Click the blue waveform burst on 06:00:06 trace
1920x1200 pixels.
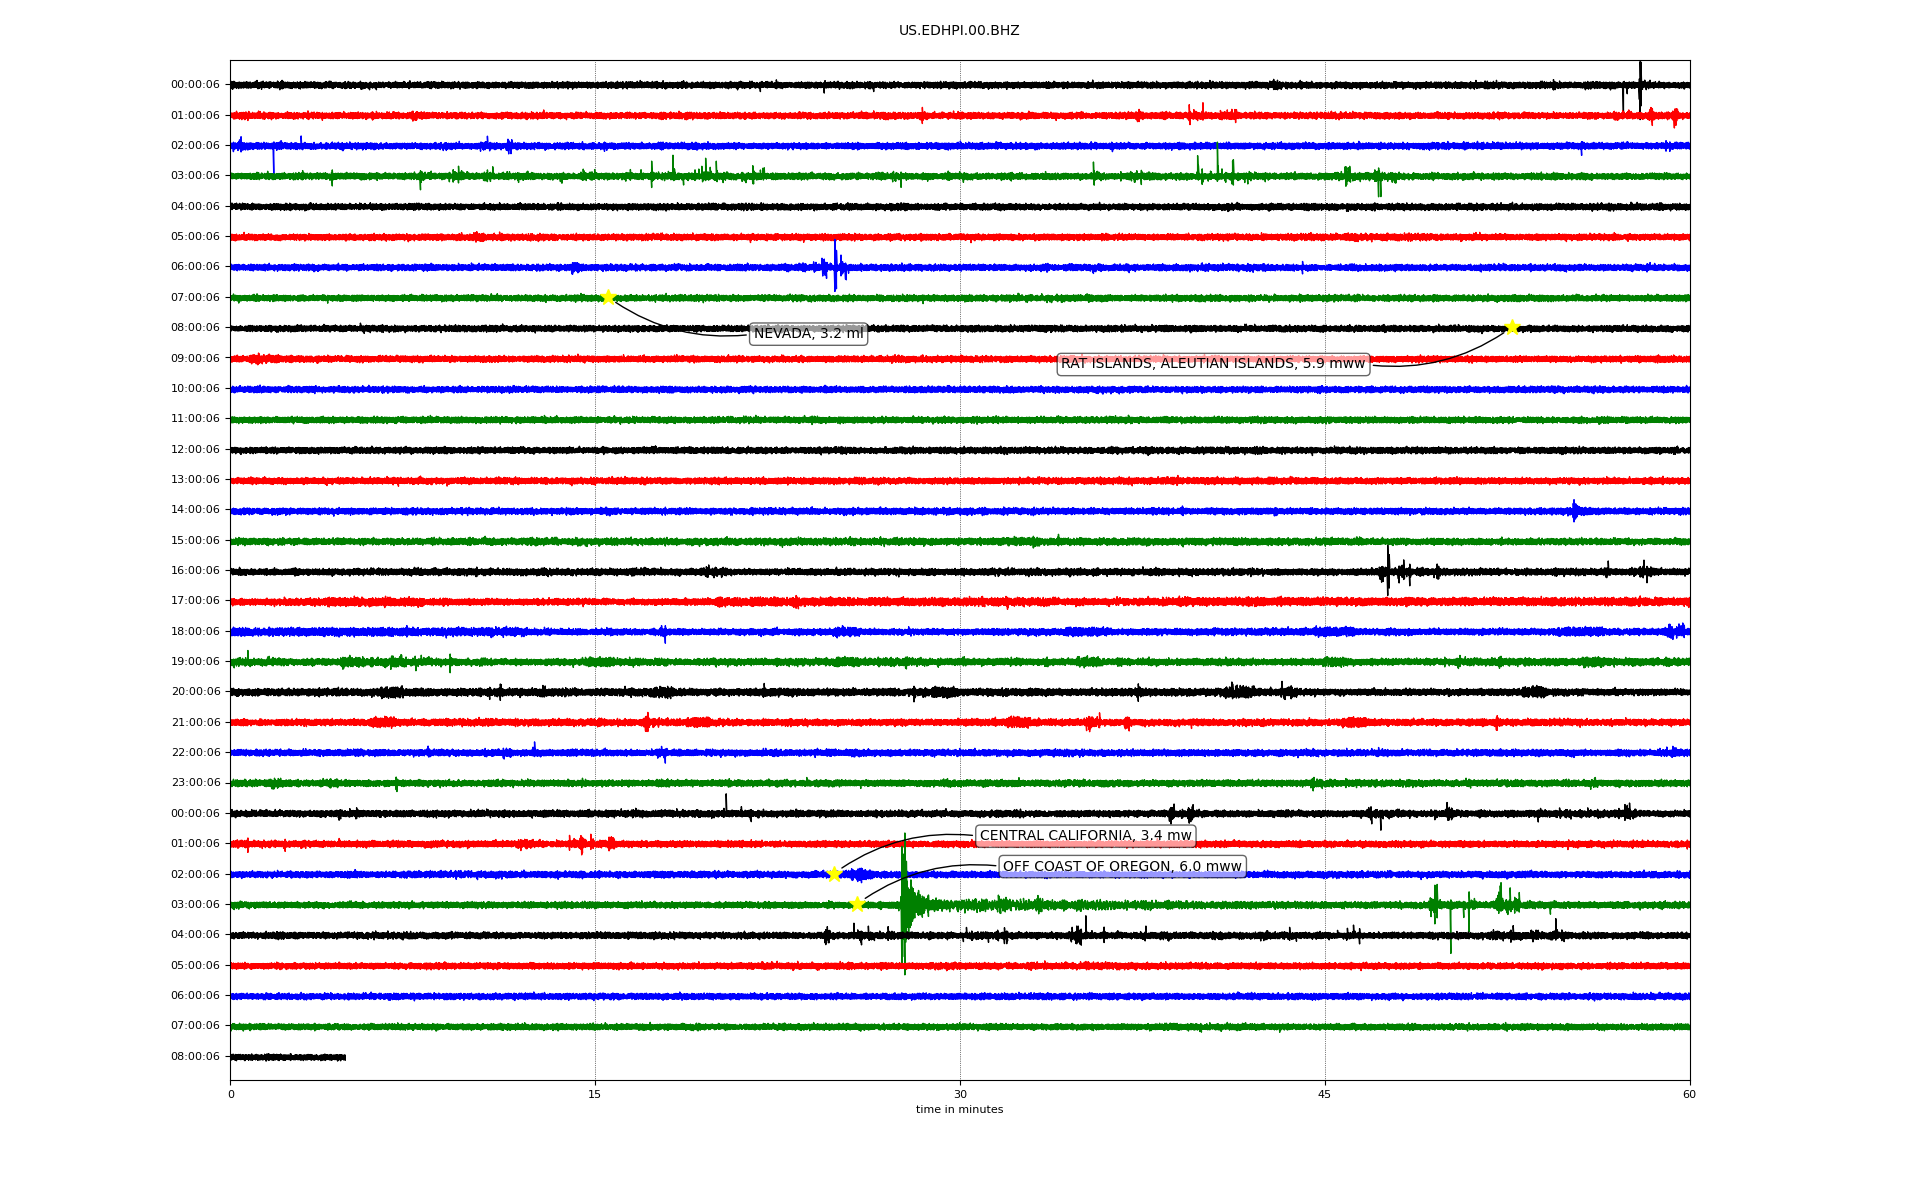point(835,267)
